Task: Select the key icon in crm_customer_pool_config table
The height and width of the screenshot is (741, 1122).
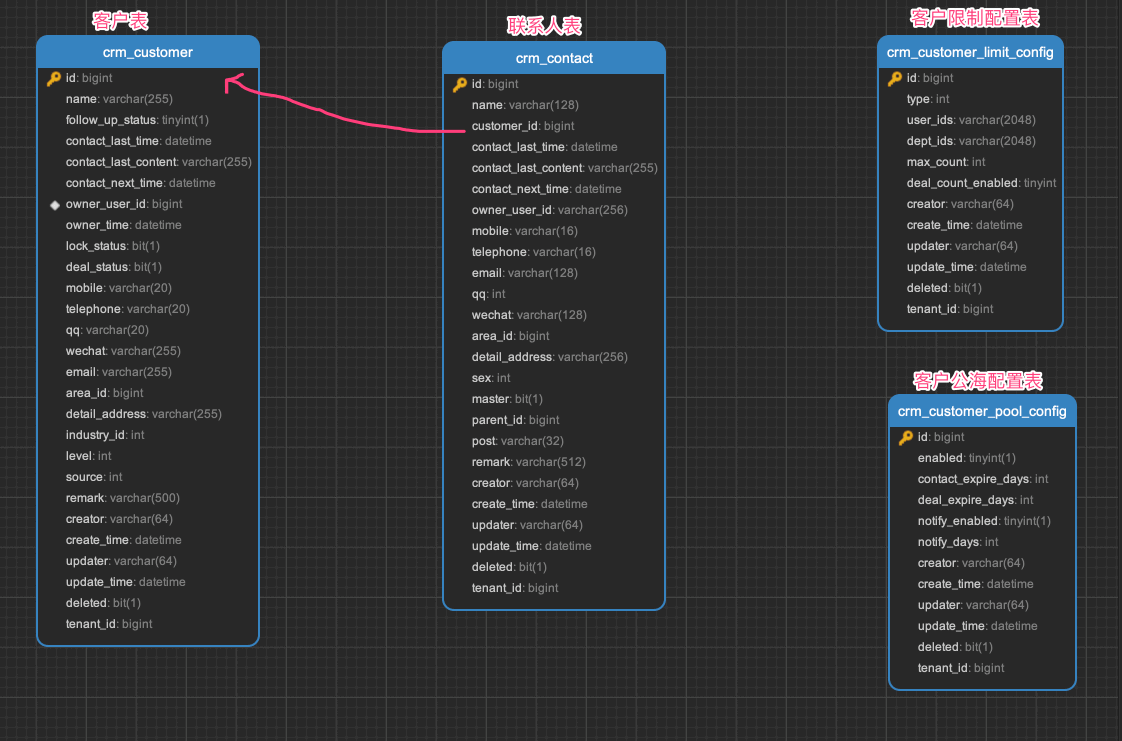Action: [x=906, y=437]
